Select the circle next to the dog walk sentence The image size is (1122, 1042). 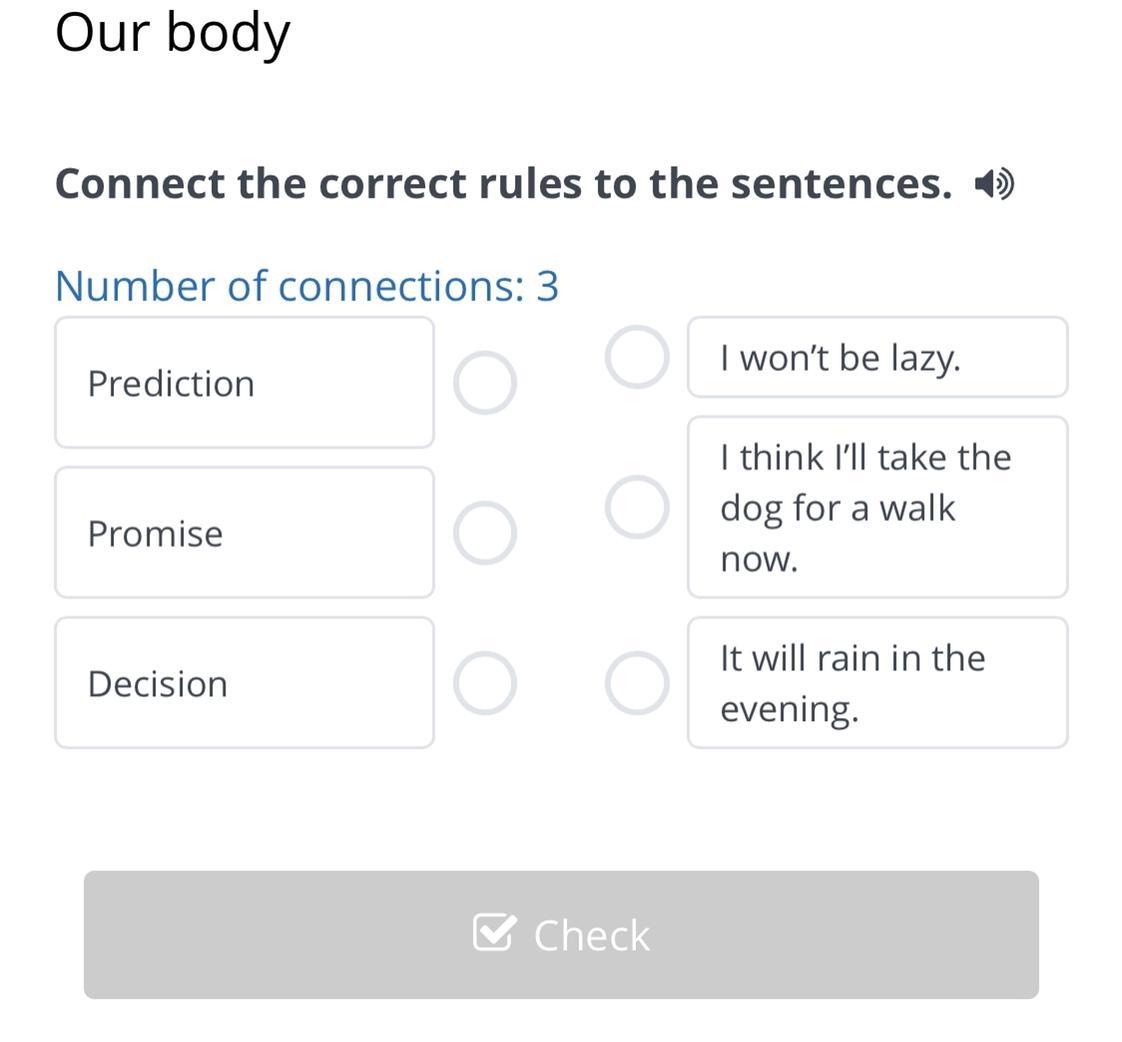637,507
